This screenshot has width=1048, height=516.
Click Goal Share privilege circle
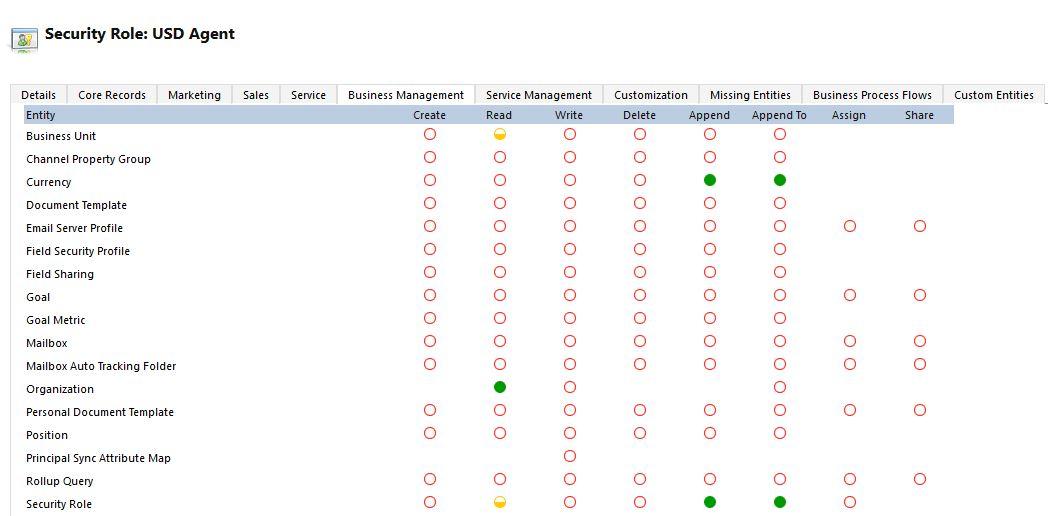point(920,295)
